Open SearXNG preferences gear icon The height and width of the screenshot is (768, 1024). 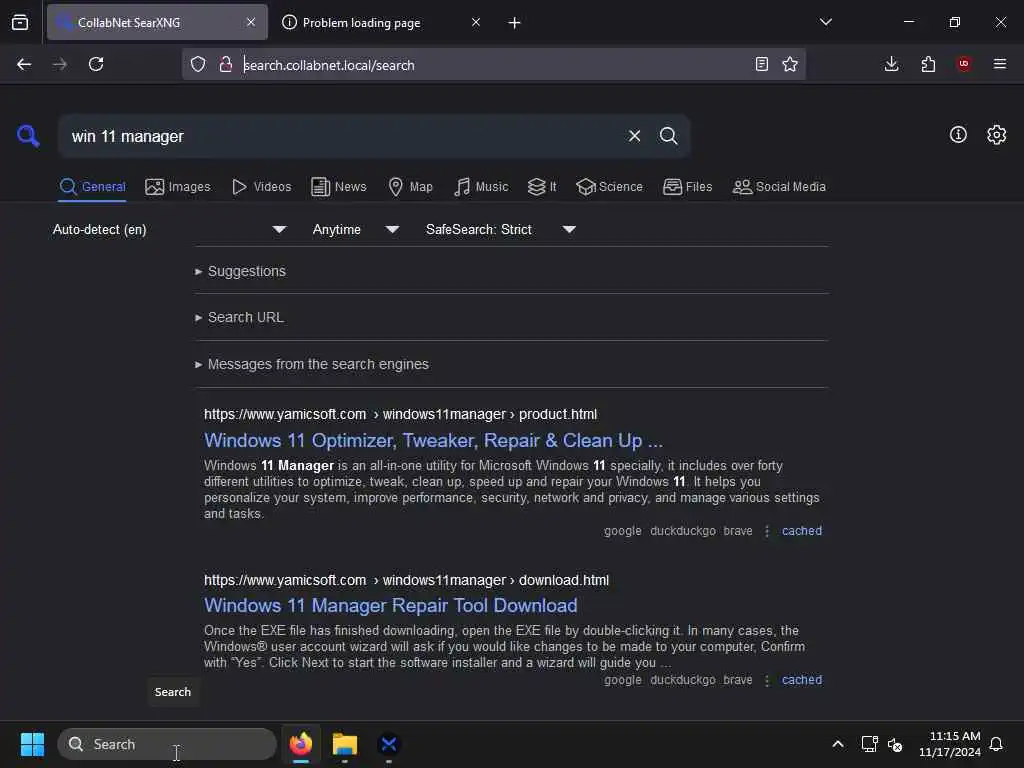[996, 135]
